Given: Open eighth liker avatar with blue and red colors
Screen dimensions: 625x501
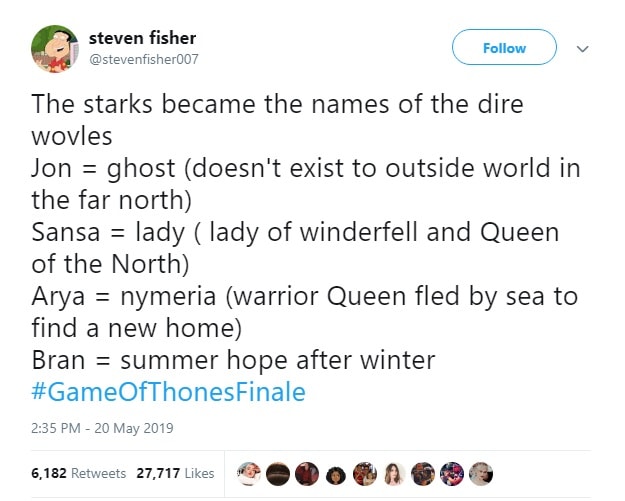Looking at the screenshot, I should [452, 473].
